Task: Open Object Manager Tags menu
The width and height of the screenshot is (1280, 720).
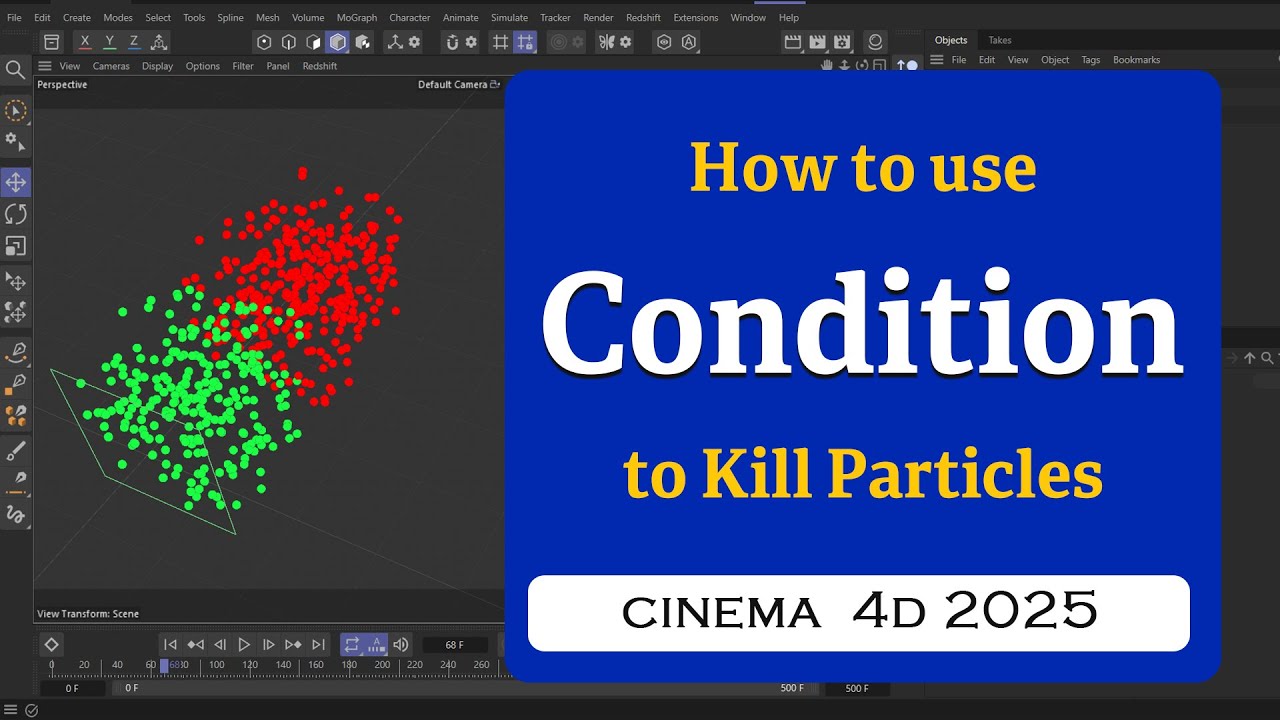Action: pos(1091,60)
